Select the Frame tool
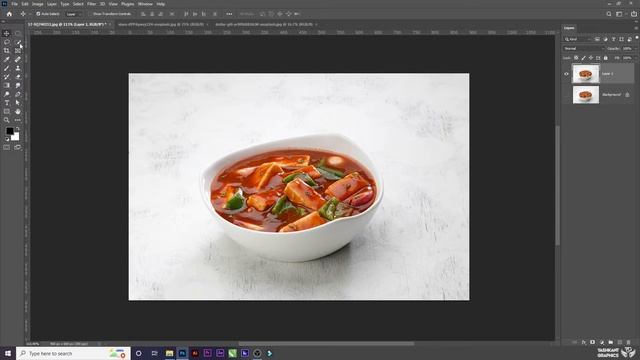This screenshot has height=360, width=640. click(18, 51)
